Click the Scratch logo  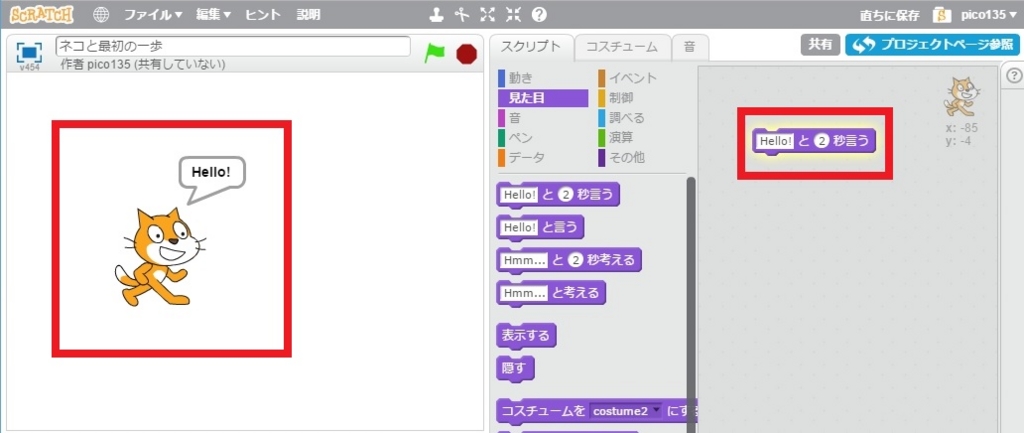tap(41, 14)
